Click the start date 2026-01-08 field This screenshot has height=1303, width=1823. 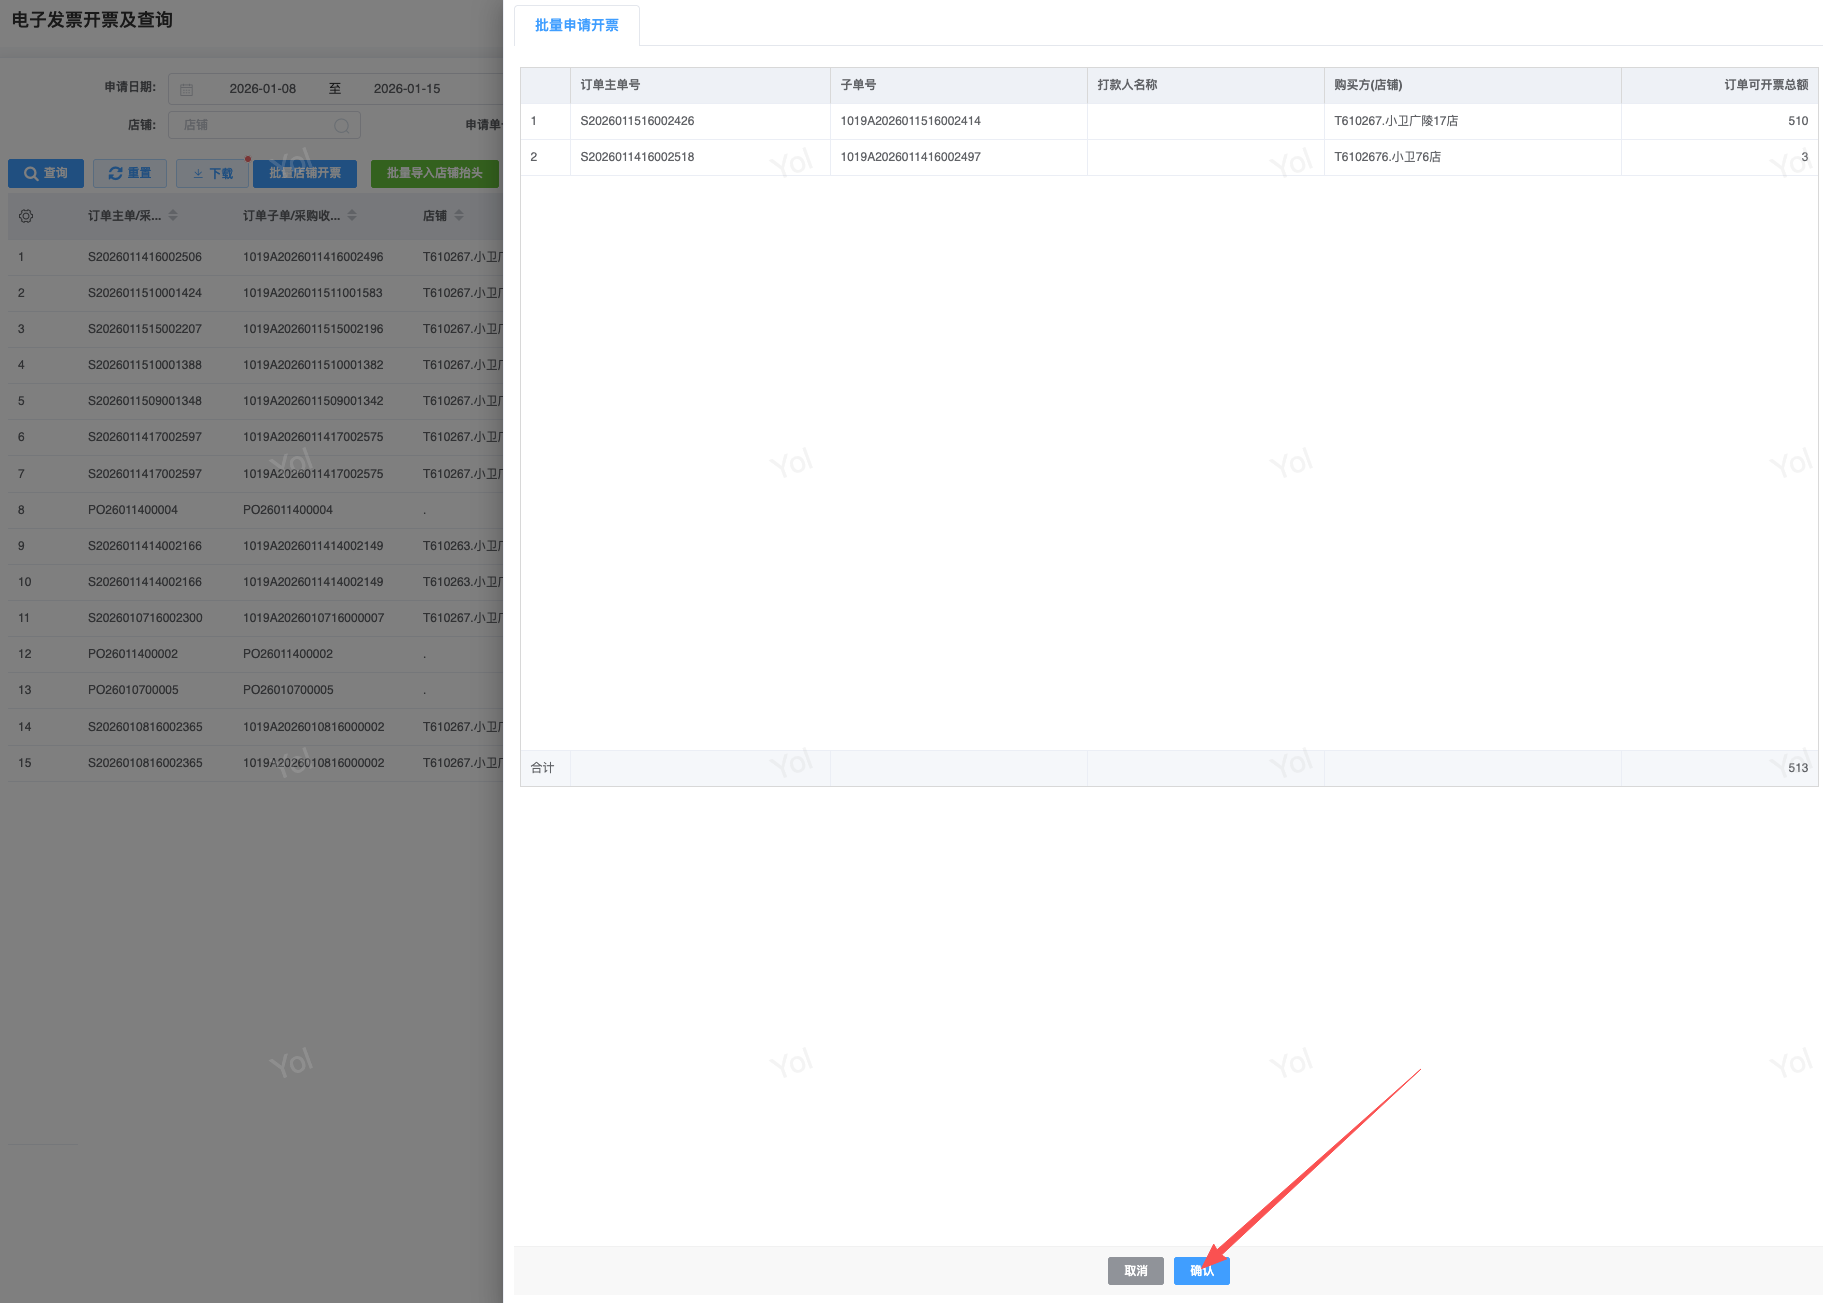pyautogui.click(x=263, y=89)
